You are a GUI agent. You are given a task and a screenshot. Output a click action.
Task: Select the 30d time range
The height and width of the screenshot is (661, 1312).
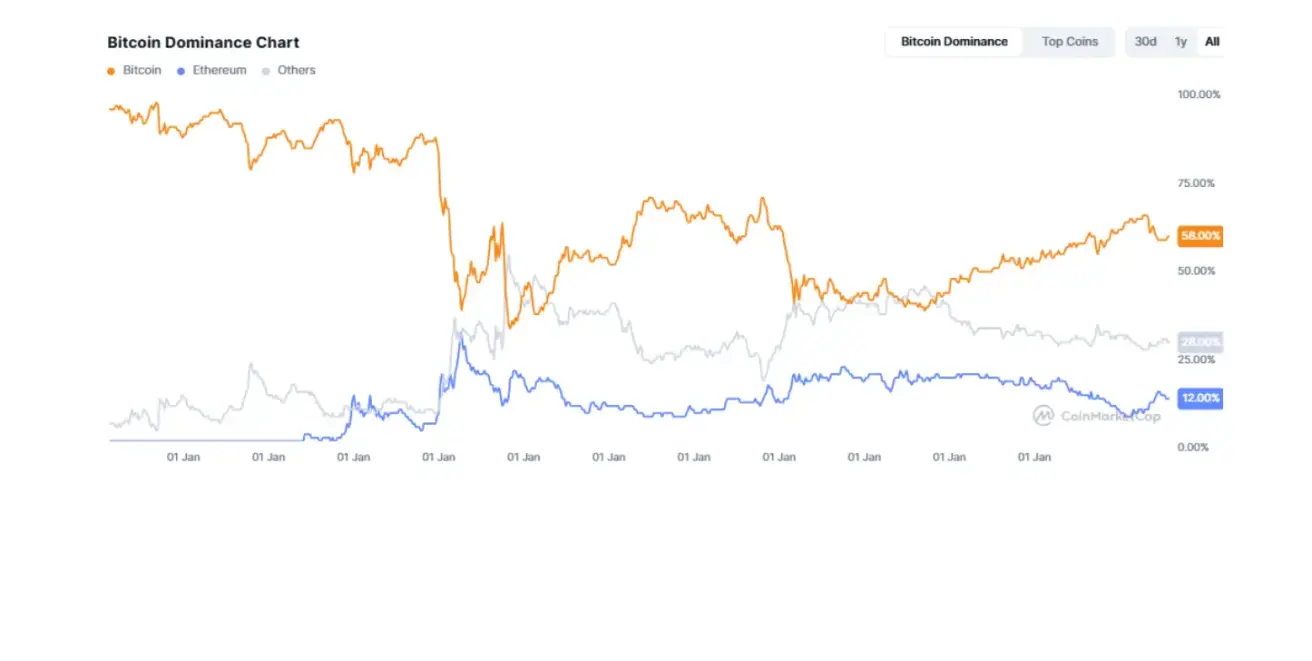pyautogui.click(x=1145, y=42)
